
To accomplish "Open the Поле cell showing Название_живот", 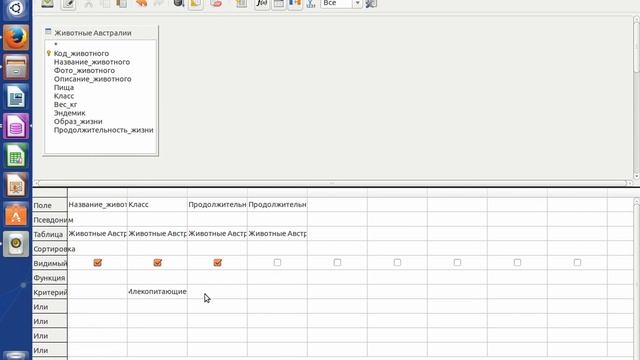I will [x=97, y=204].
